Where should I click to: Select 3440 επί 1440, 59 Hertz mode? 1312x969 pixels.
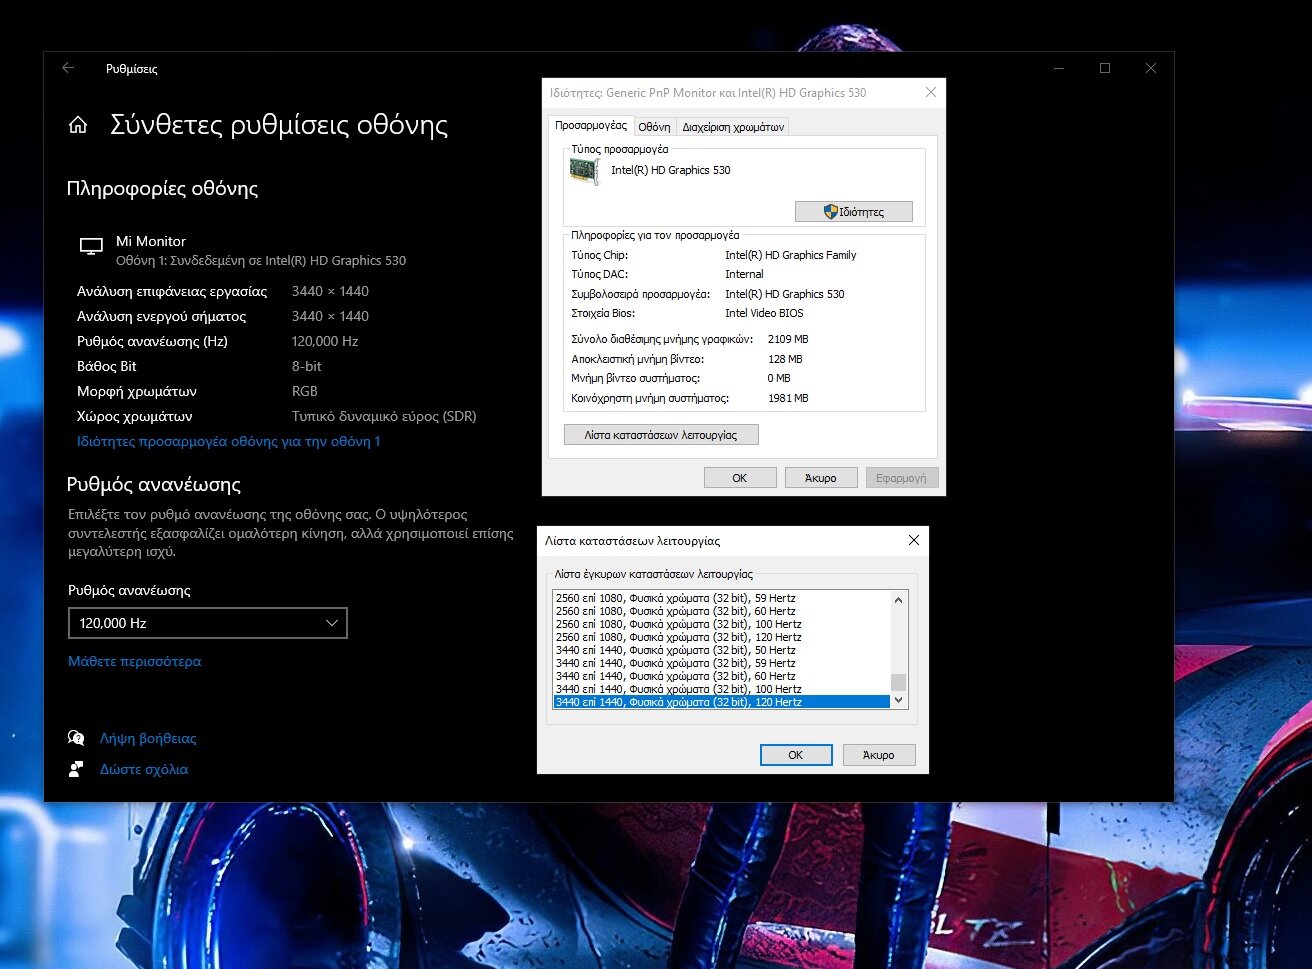[x=721, y=663]
